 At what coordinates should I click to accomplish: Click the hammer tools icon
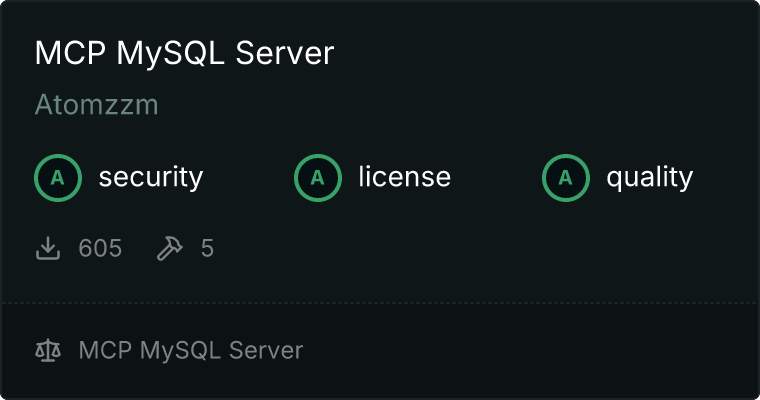click(170, 248)
